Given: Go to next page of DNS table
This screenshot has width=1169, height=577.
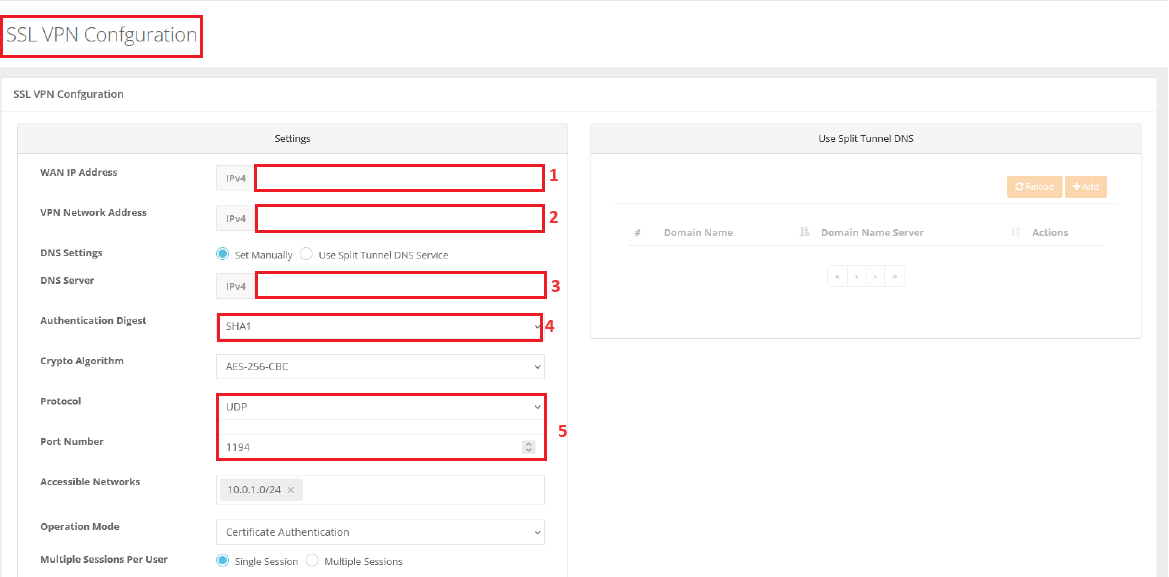Looking at the screenshot, I should point(875,276).
